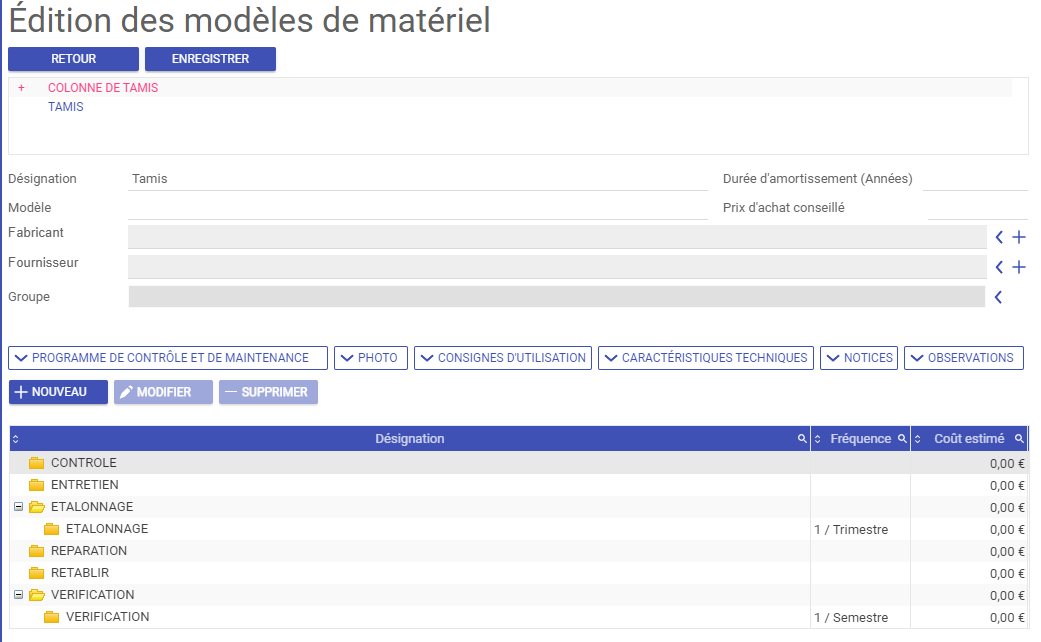This screenshot has height=642, width=1041.
Task: Click Groupe chevron arrow icon
Action: click(x=999, y=297)
